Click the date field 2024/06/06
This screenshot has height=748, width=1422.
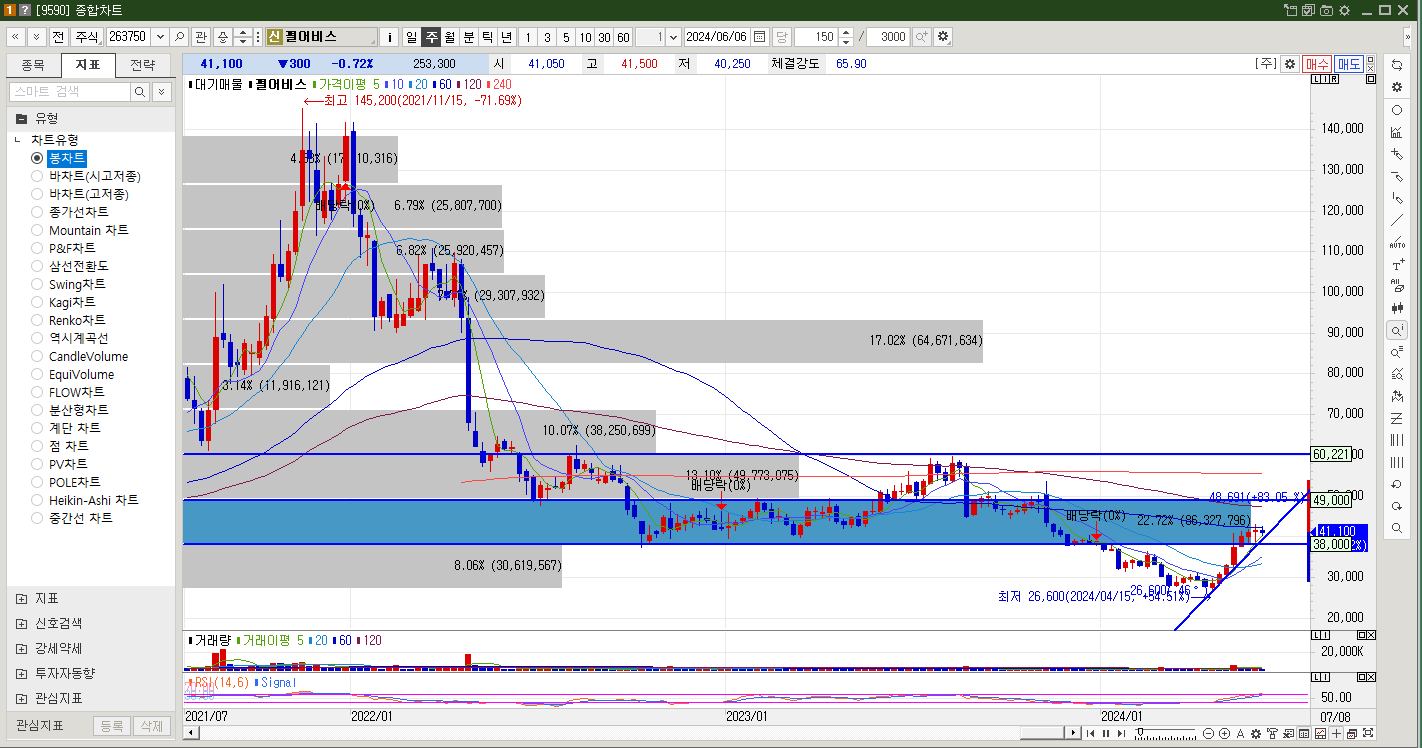[x=717, y=37]
